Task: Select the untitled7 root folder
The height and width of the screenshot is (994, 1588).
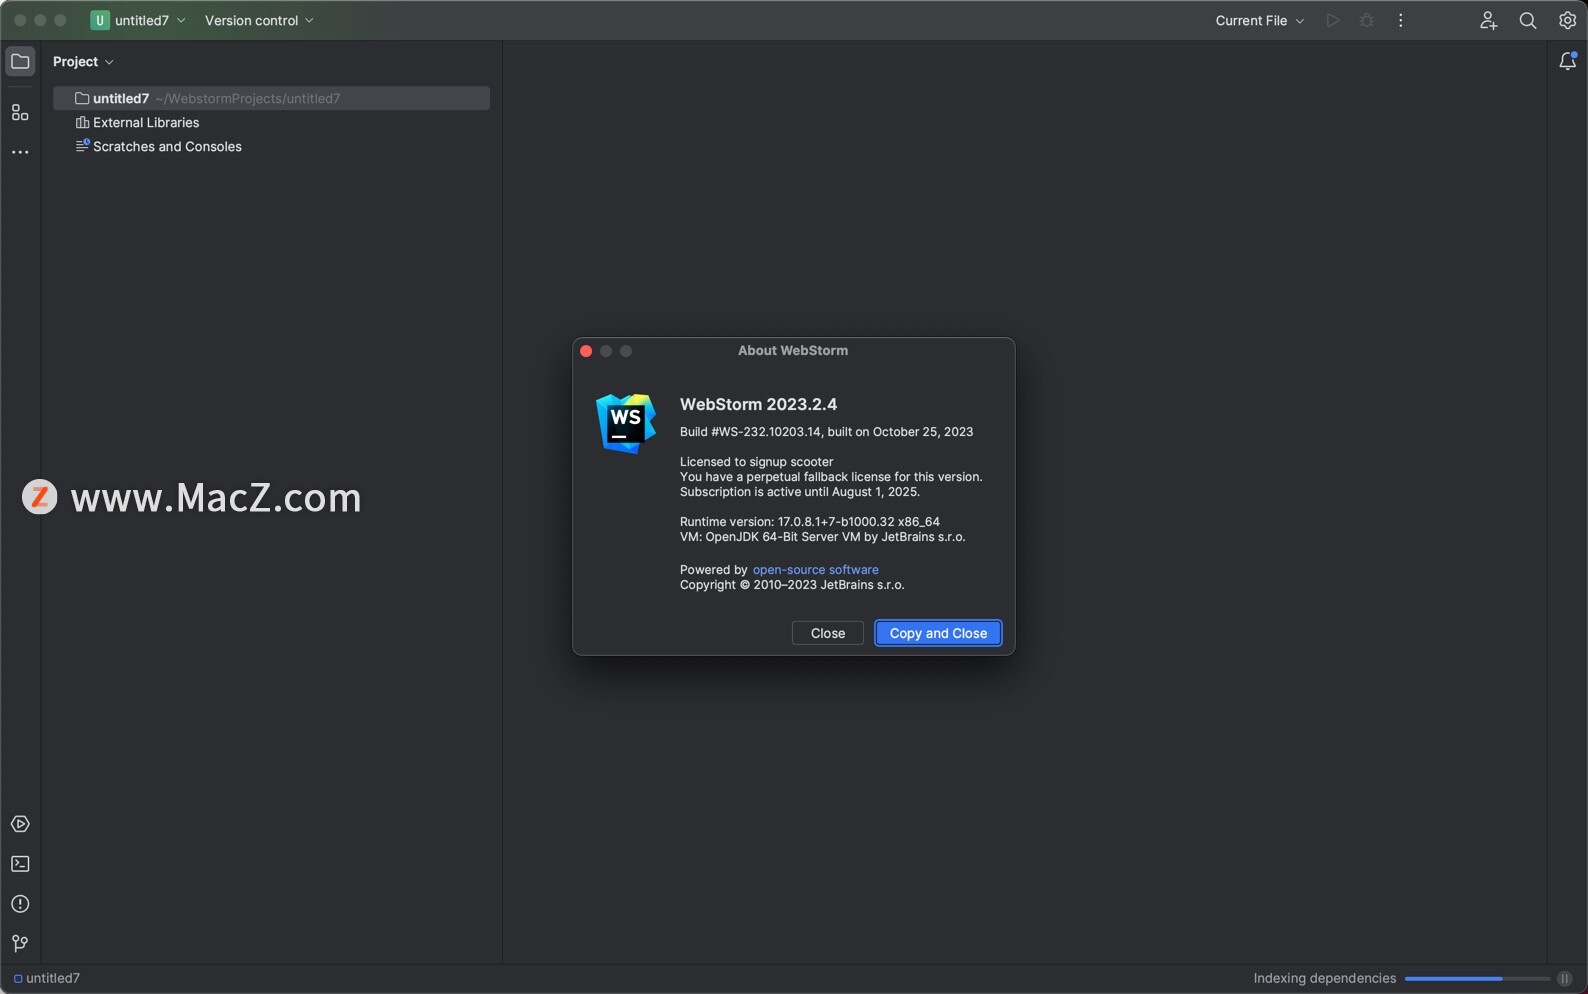Action: tap(271, 98)
